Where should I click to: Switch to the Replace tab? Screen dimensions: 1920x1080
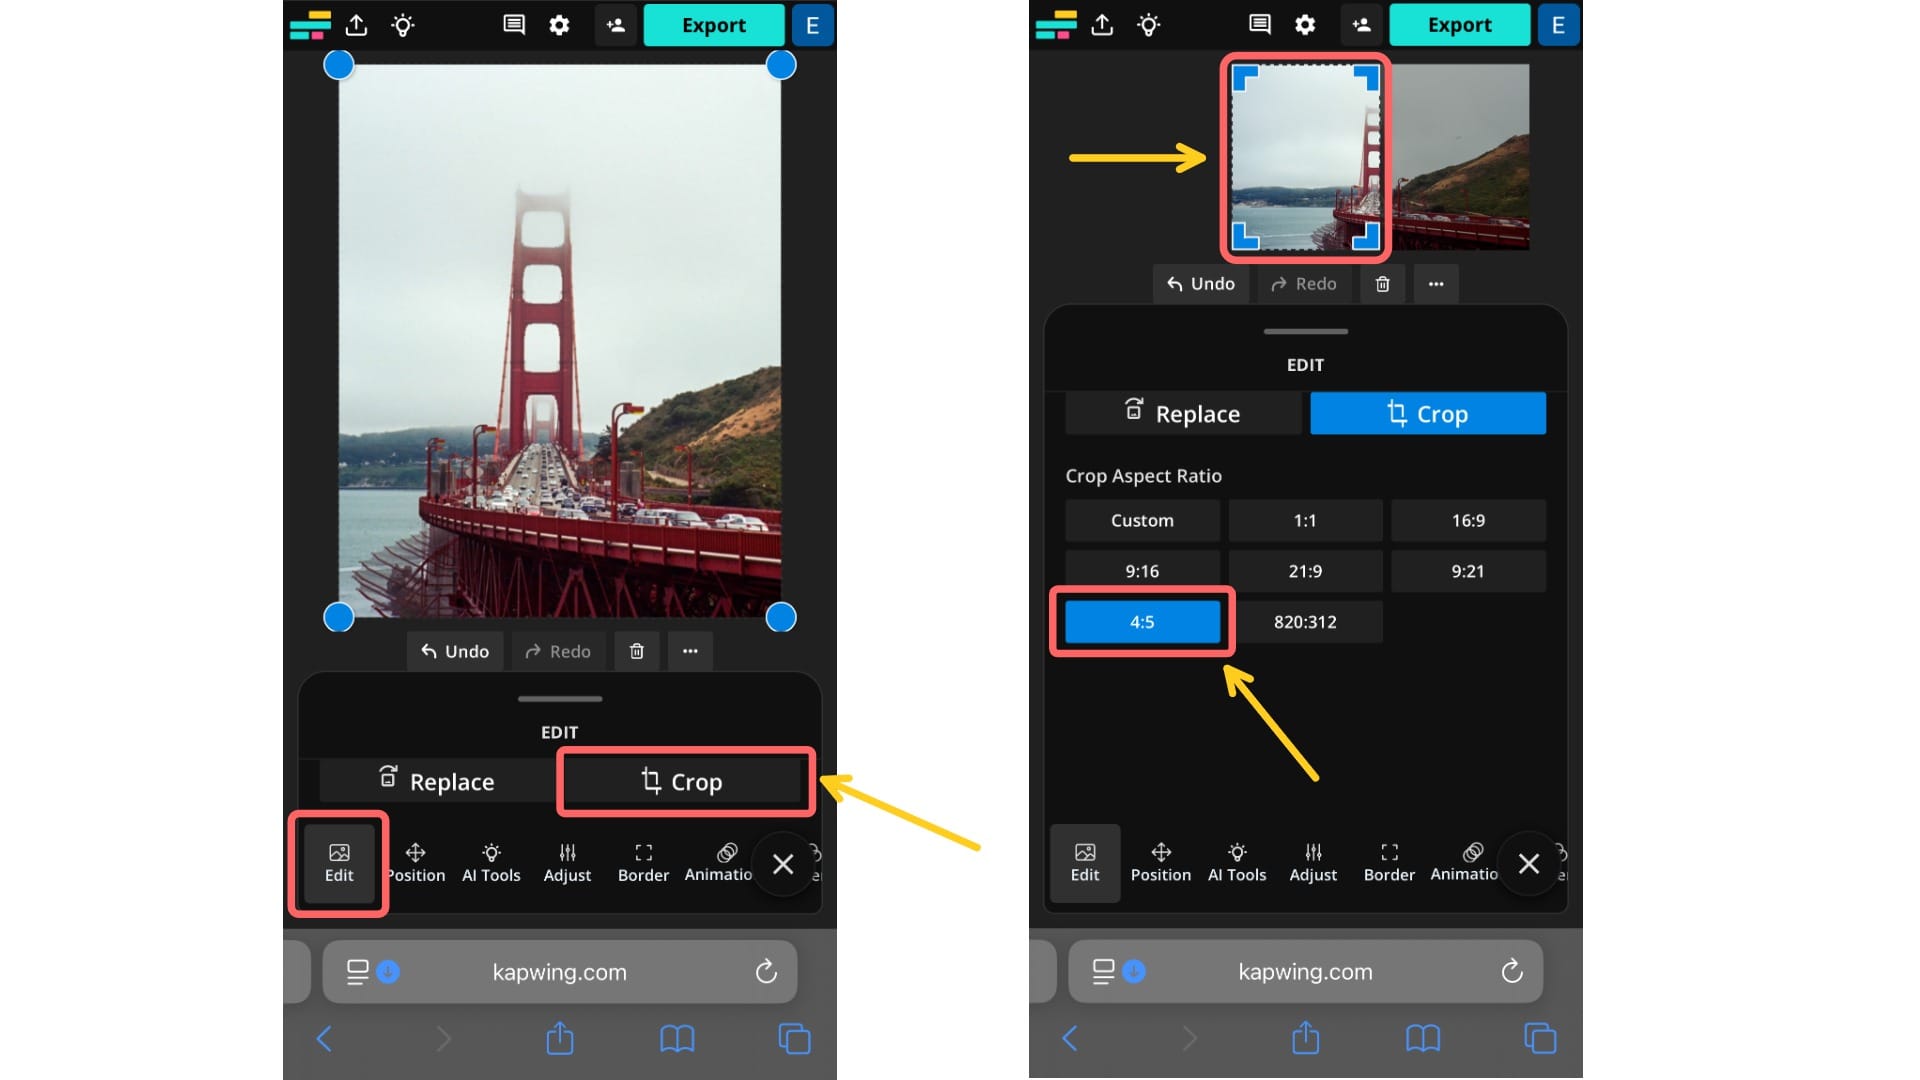point(1183,413)
